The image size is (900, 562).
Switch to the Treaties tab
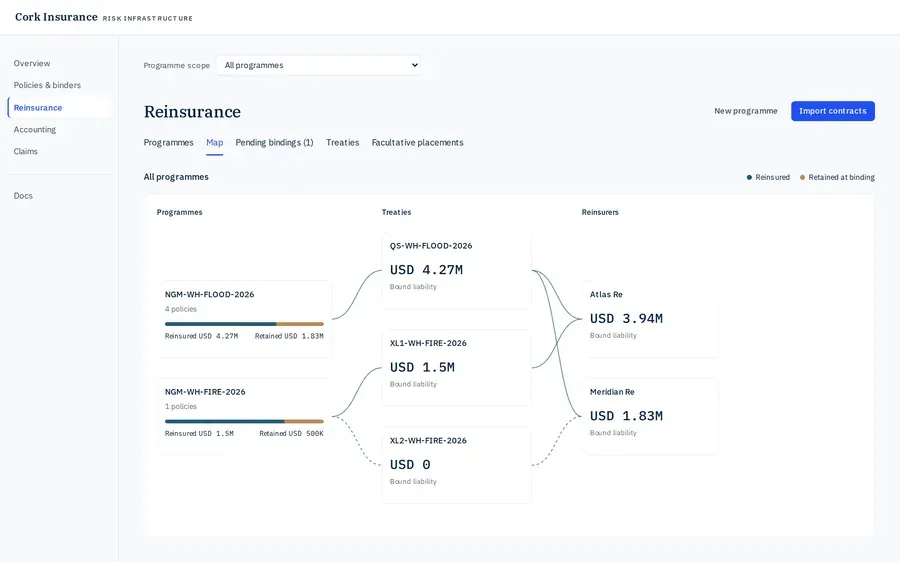[343, 142]
